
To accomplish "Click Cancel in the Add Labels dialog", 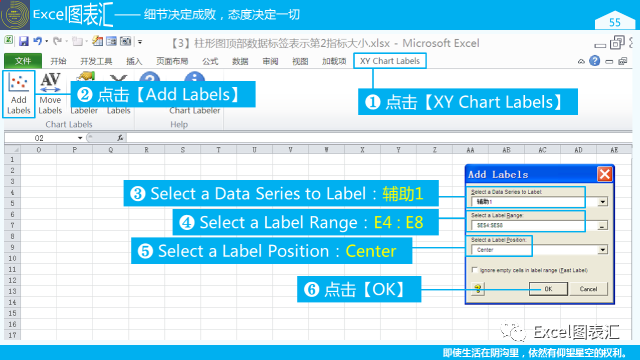I will [x=588, y=289].
